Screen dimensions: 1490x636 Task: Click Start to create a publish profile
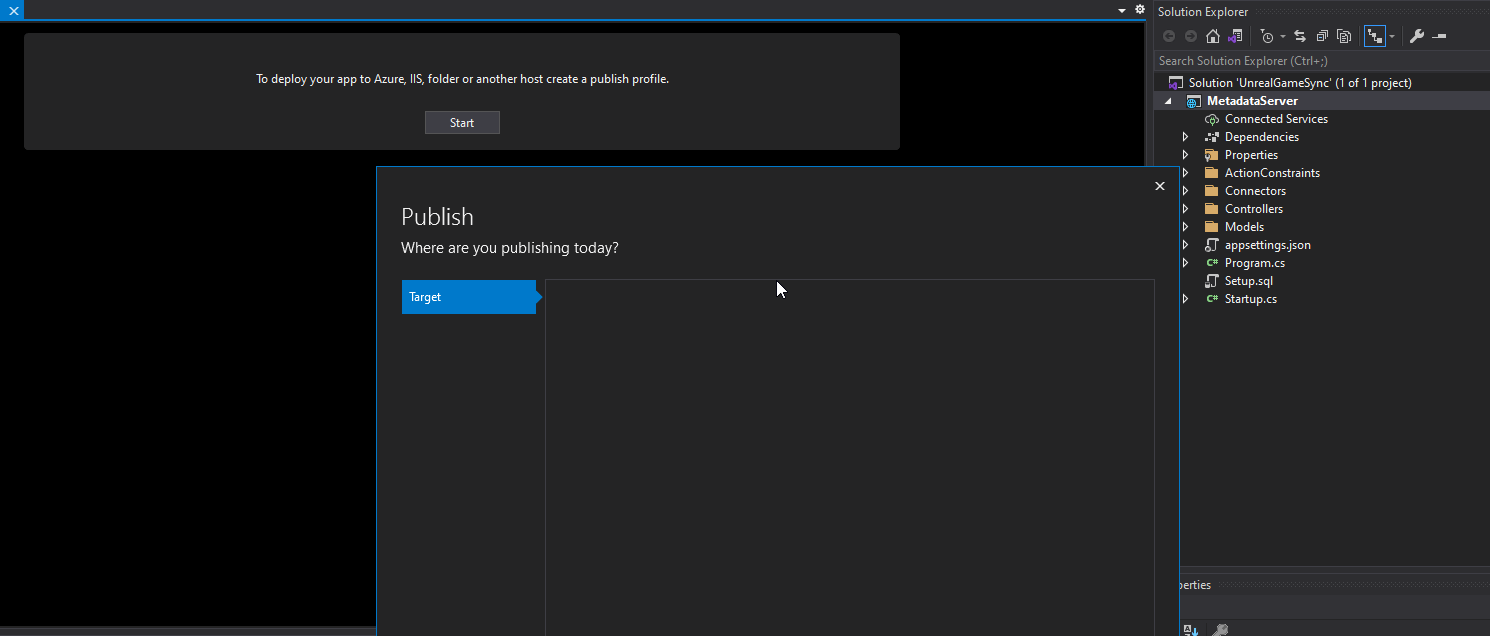click(462, 122)
